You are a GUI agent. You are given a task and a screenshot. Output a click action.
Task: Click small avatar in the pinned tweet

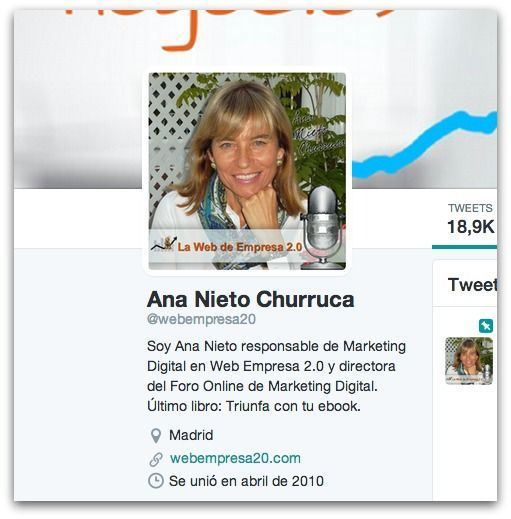tap(469, 361)
